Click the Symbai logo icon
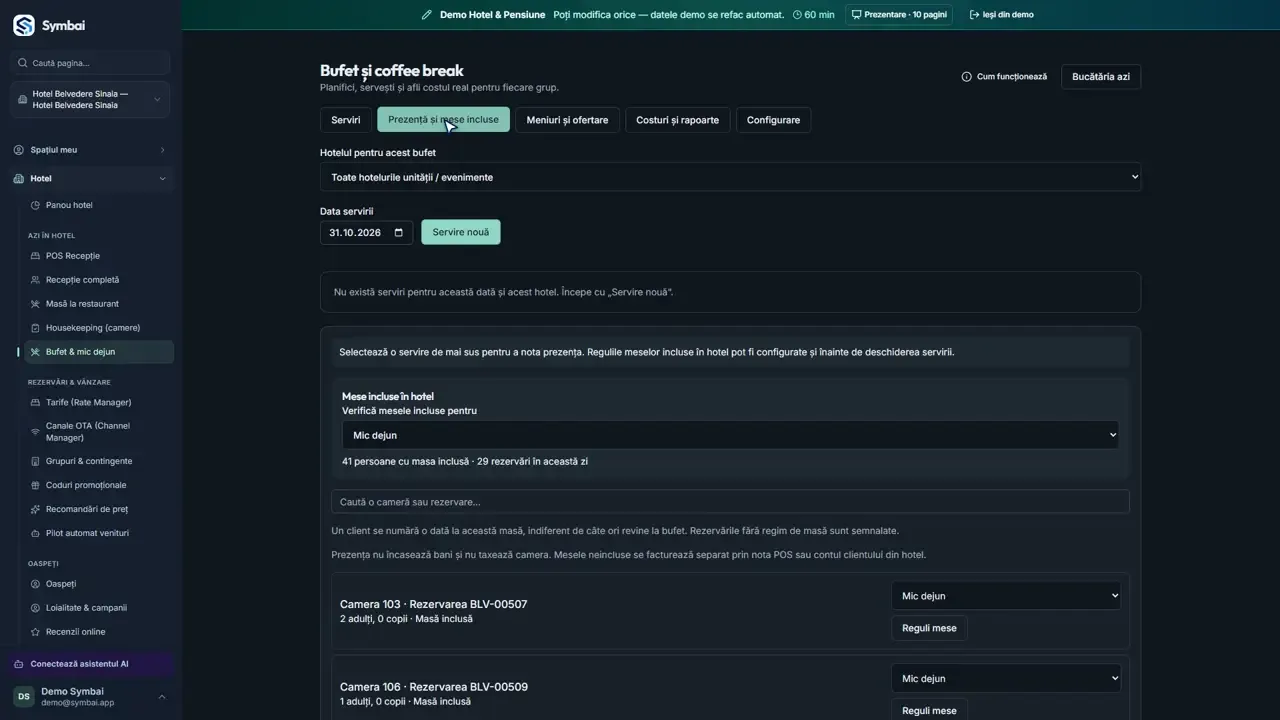Viewport: 1280px width, 720px height. (x=24, y=26)
